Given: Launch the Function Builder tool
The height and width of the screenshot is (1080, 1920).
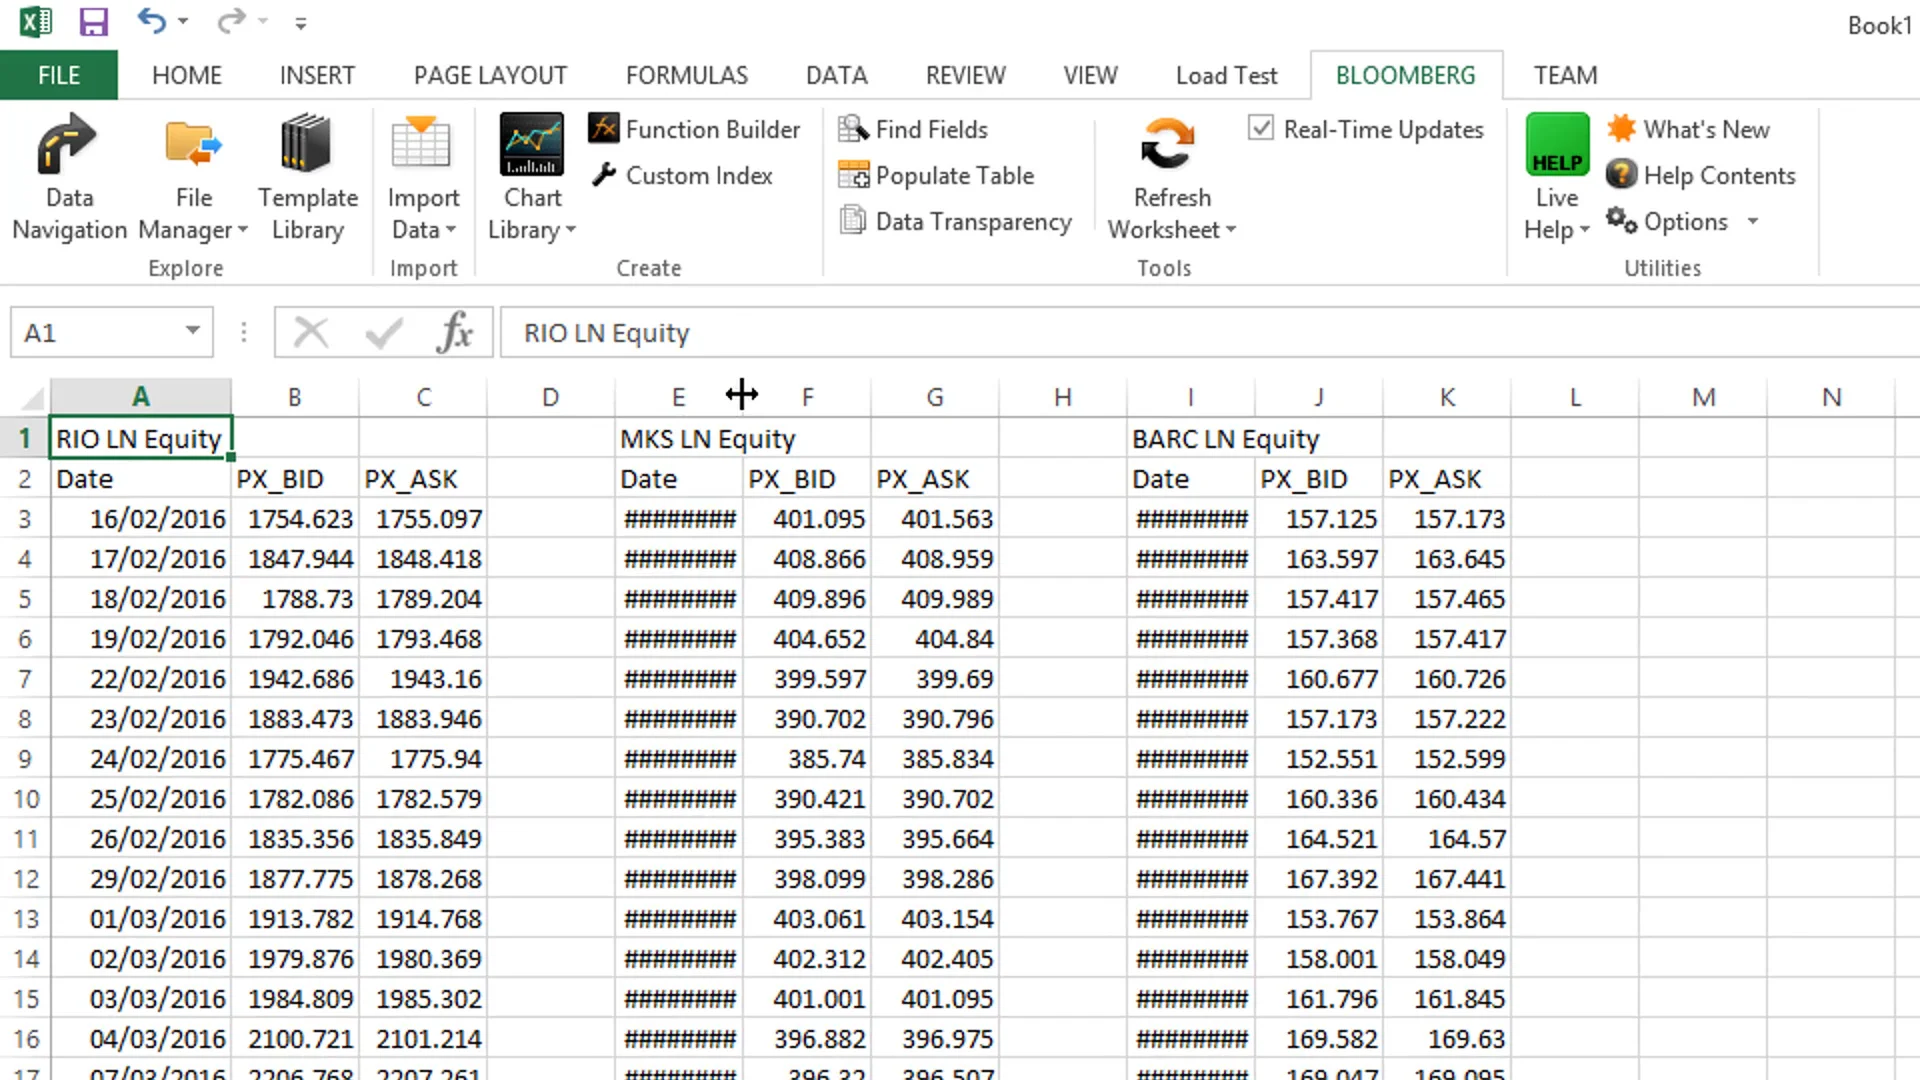Looking at the screenshot, I should point(695,129).
